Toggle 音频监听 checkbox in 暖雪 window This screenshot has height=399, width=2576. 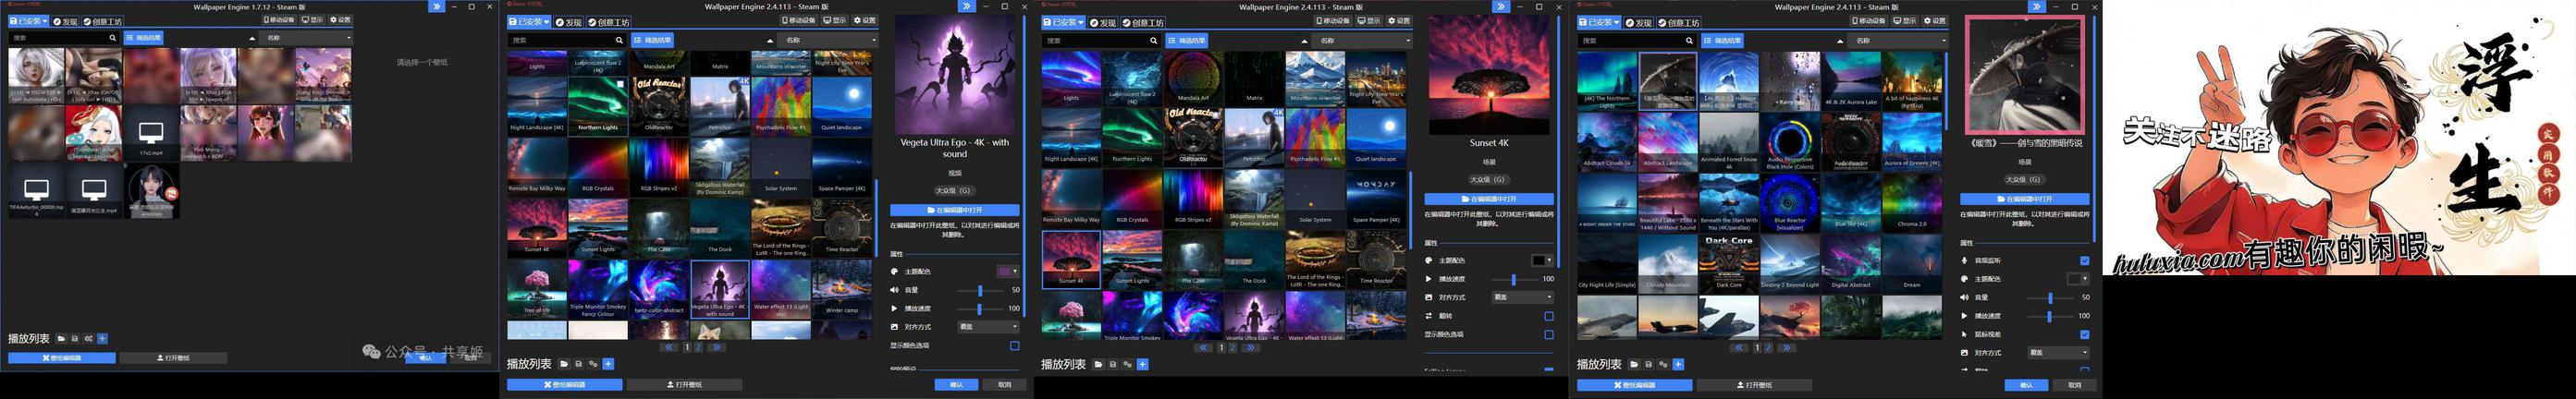(x=2084, y=261)
